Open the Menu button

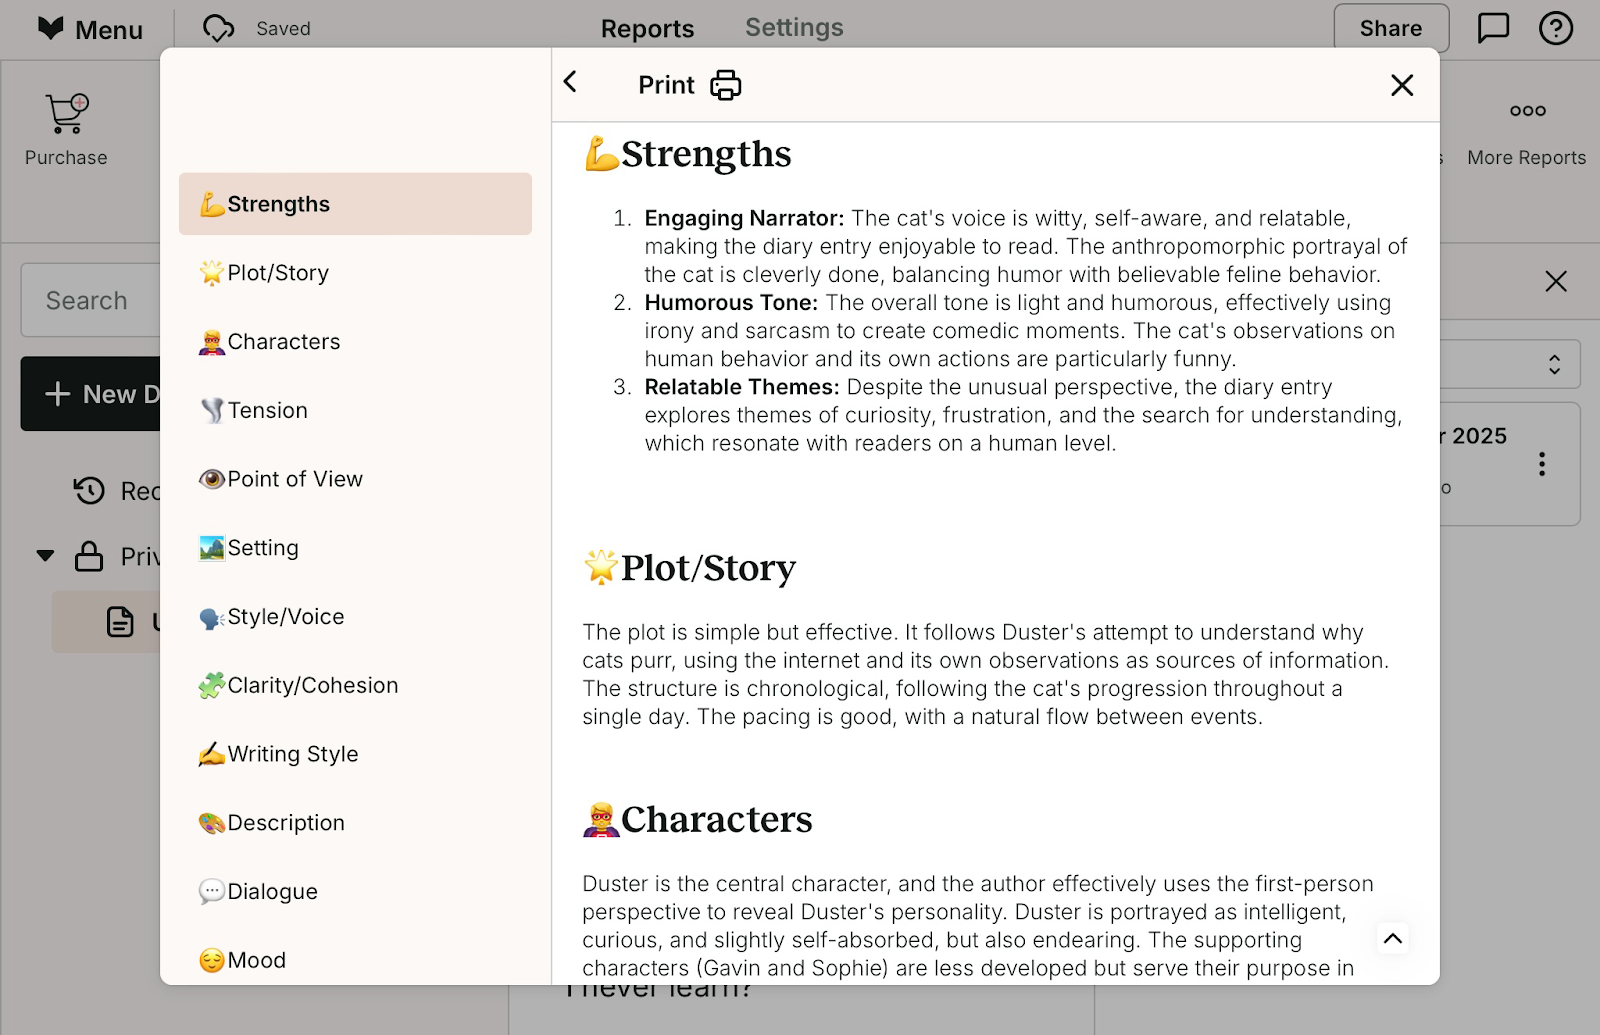(90, 29)
